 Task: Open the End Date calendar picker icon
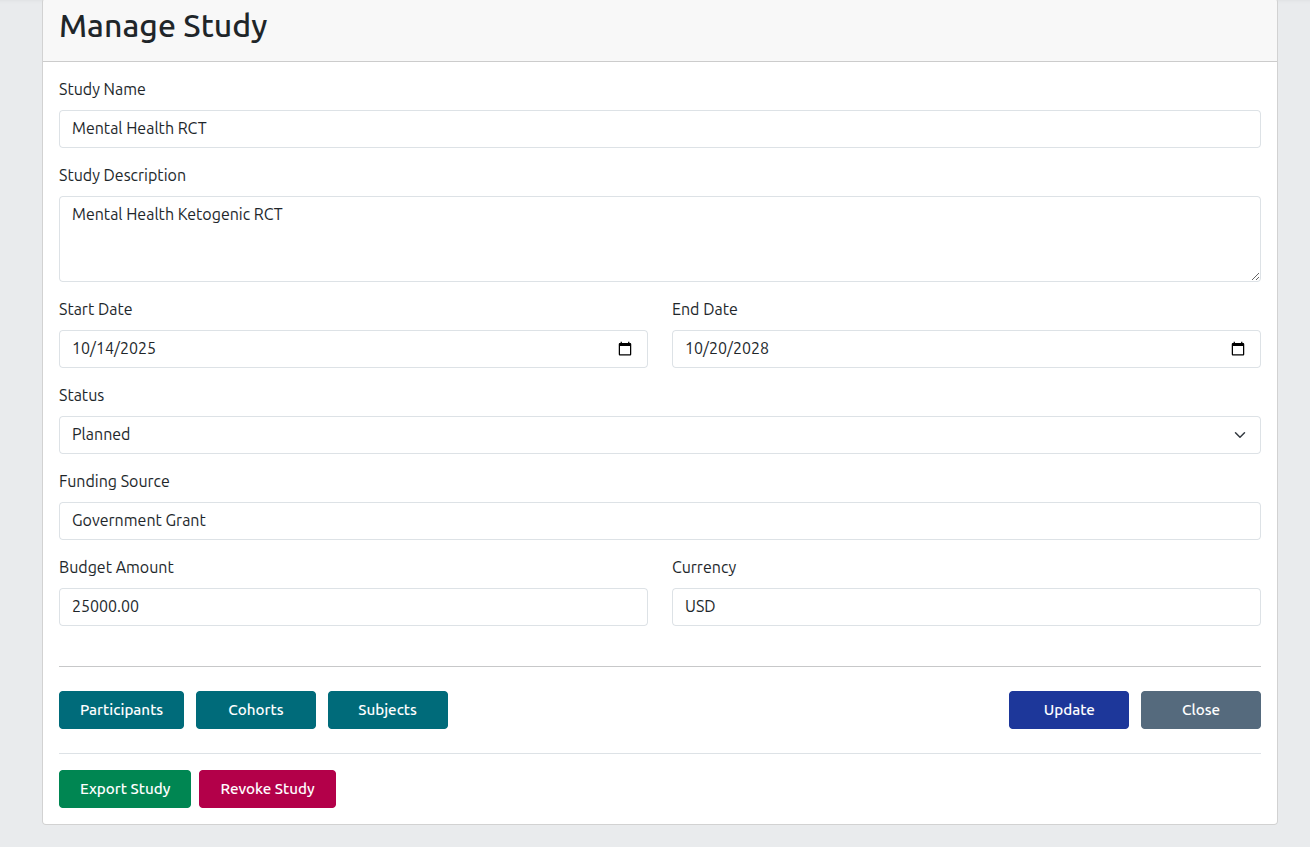tap(1237, 349)
